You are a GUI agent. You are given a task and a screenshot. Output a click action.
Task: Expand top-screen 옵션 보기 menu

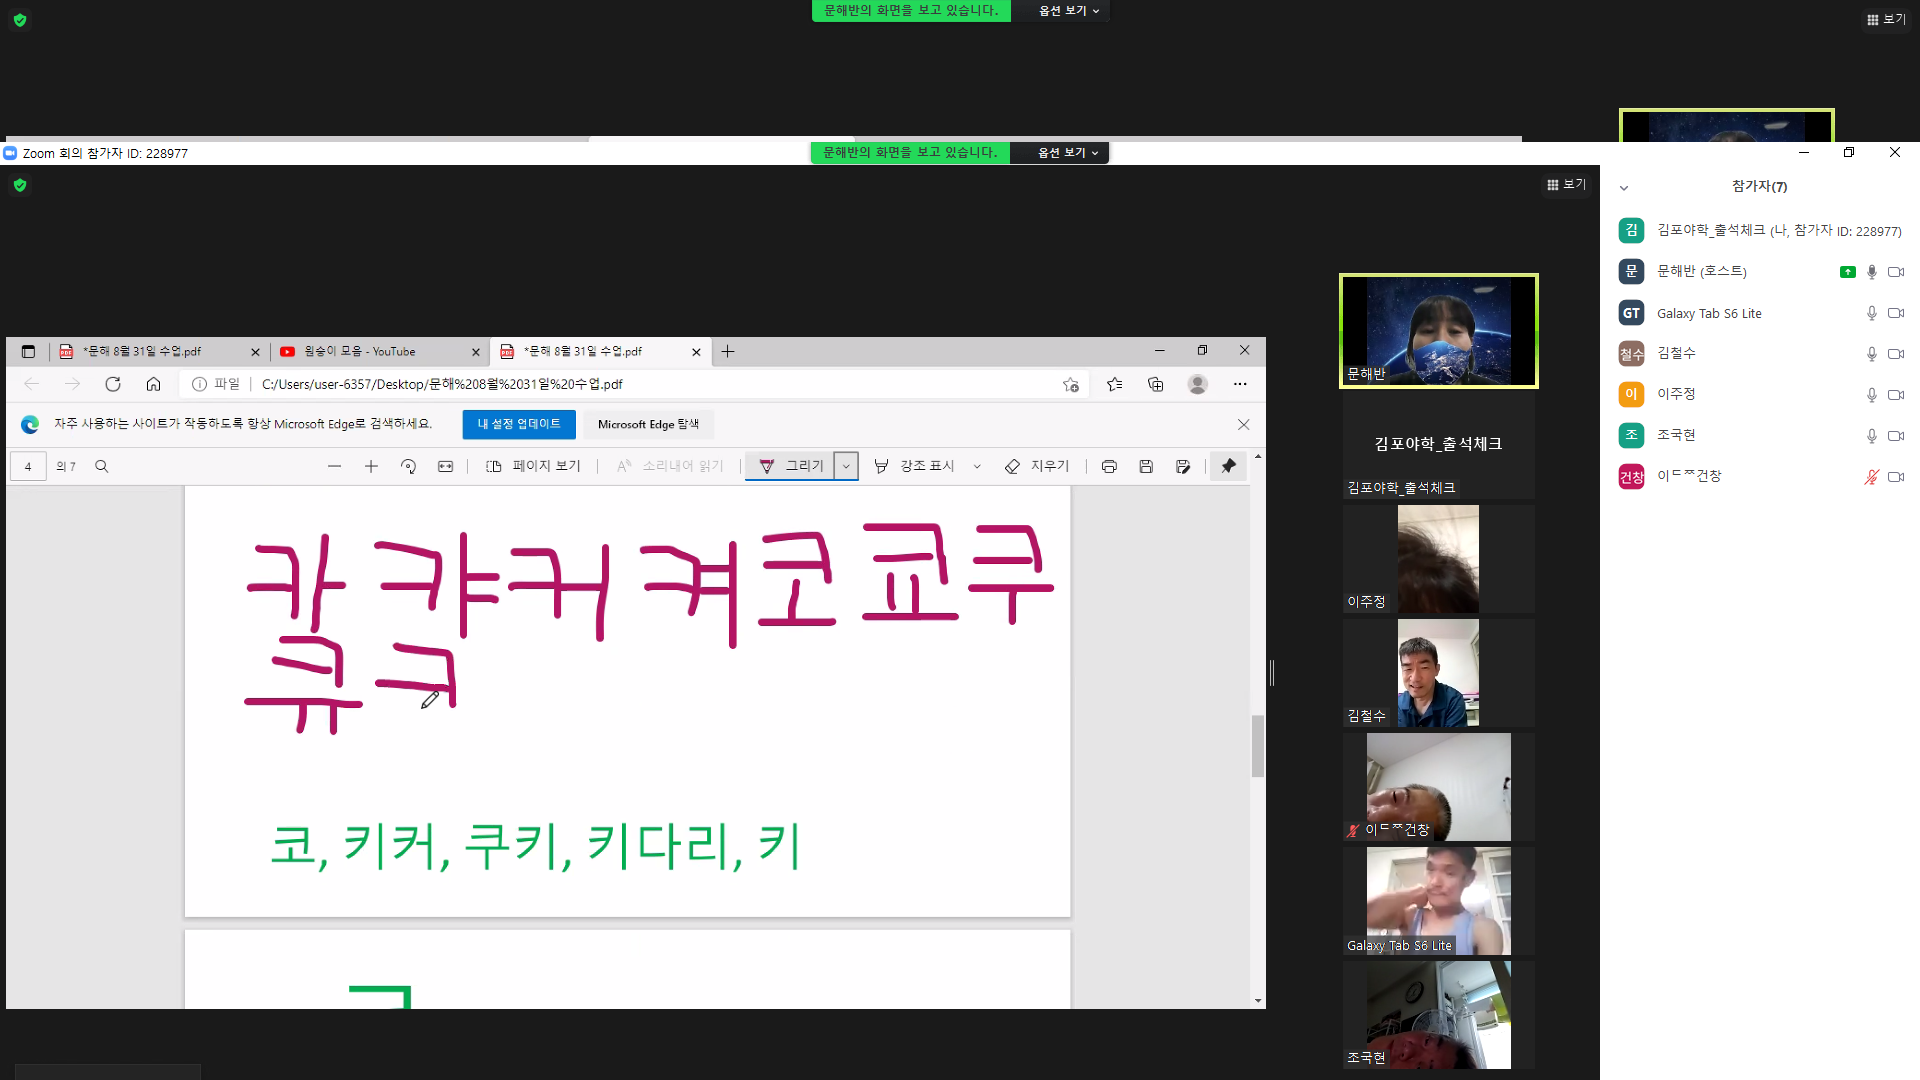point(1069,10)
